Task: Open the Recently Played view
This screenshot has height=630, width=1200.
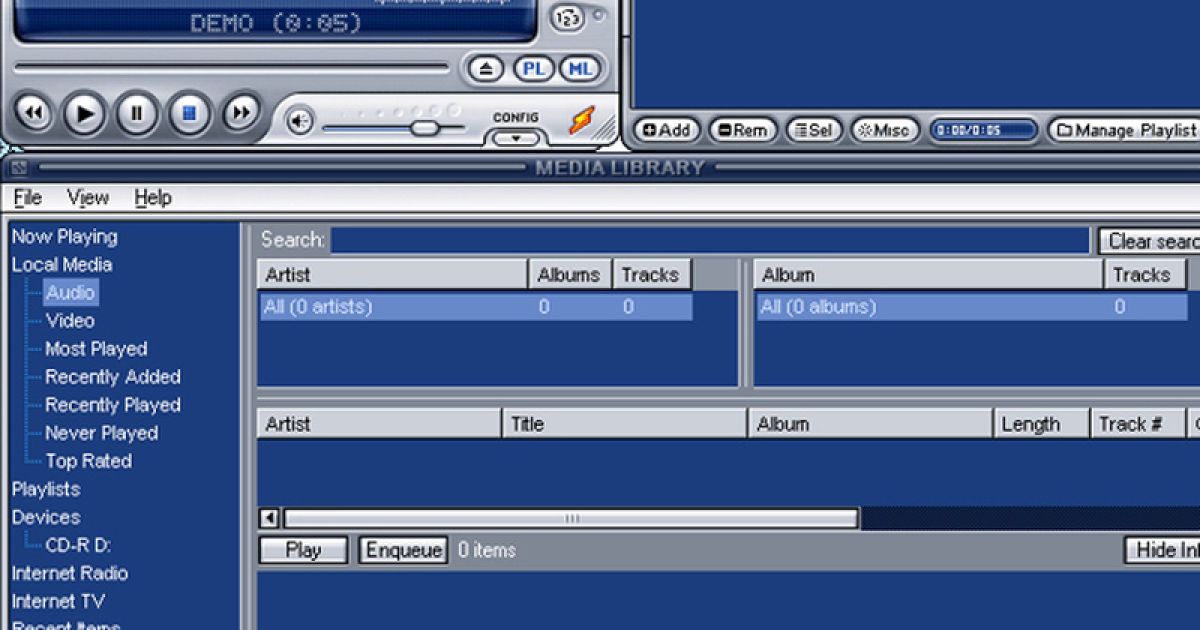Action: click(113, 405)
